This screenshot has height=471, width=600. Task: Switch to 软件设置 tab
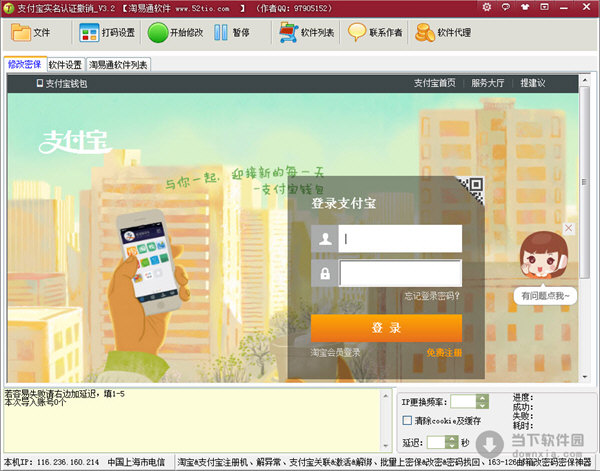[x=65, y=65]
